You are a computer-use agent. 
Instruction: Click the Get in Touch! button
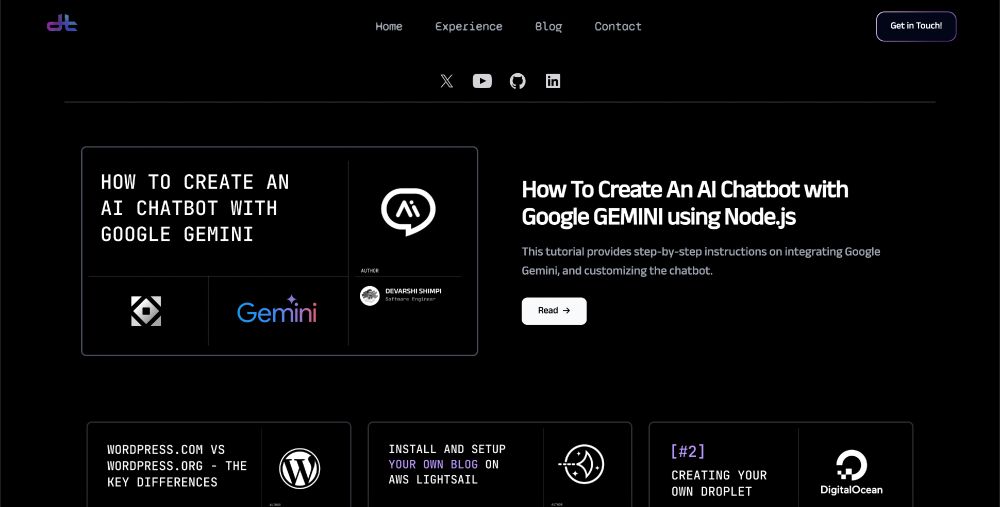(916, 26)
